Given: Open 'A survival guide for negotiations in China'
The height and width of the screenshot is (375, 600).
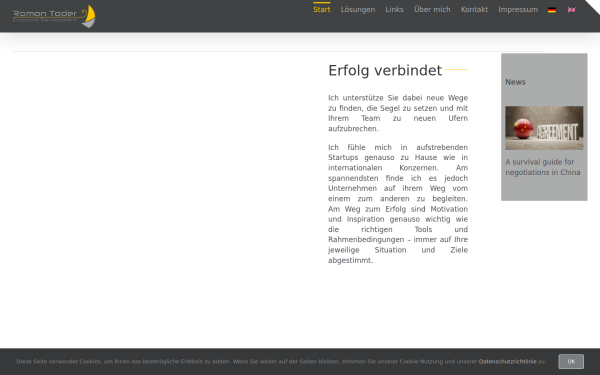Looking at the screenshot, I should (543, 167).
